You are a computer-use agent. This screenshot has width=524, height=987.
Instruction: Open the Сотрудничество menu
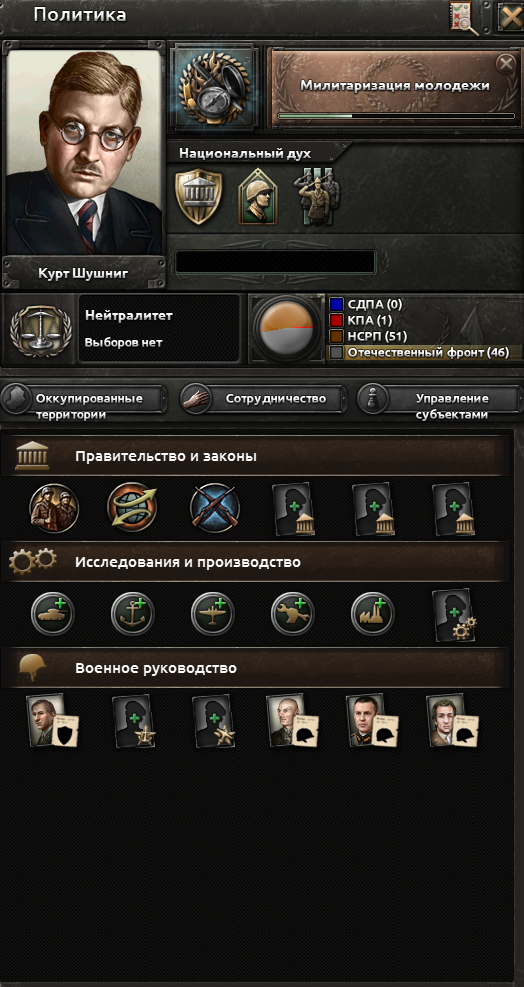(x=263, y=399)
